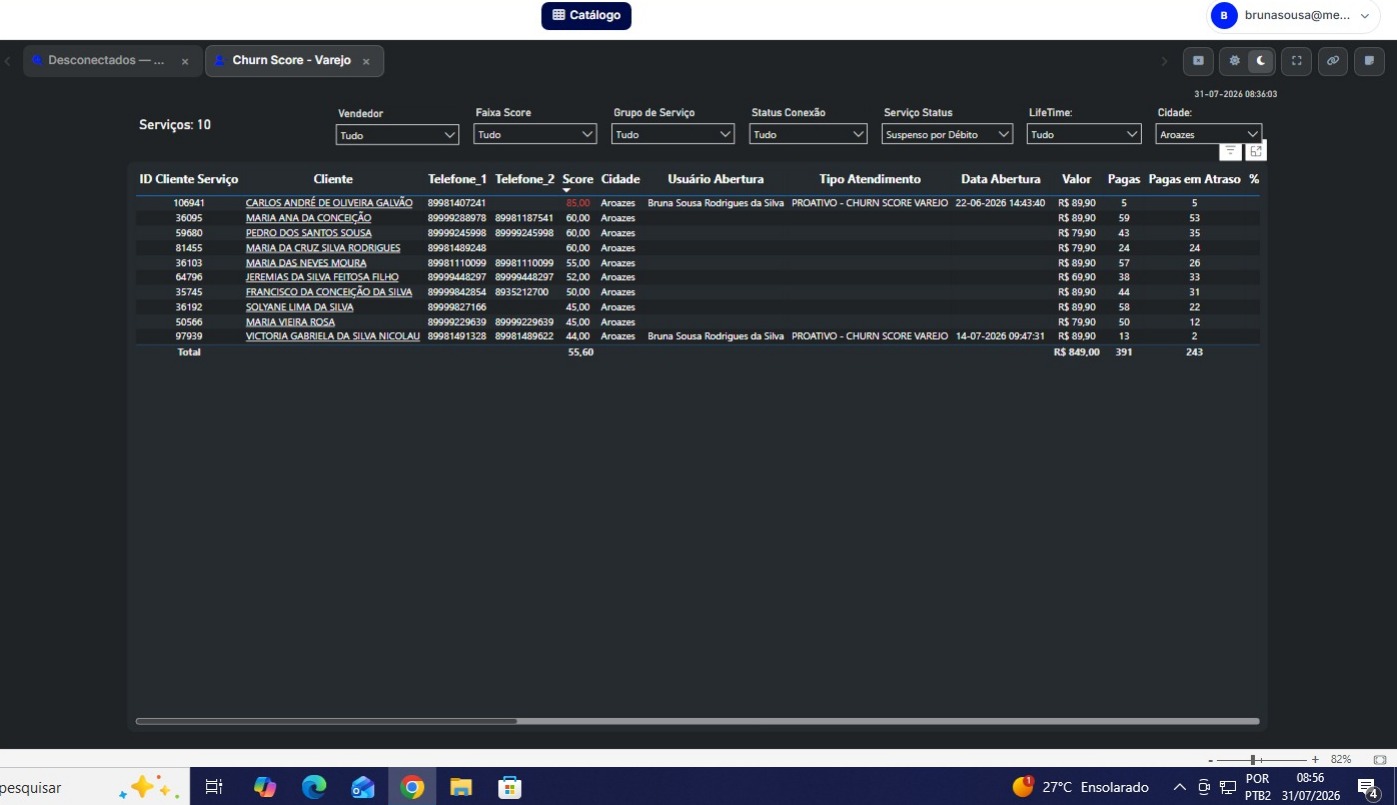Expand the Vendedor filter dropdown
Screen dimensions: 1397x805
coord(397,134)
